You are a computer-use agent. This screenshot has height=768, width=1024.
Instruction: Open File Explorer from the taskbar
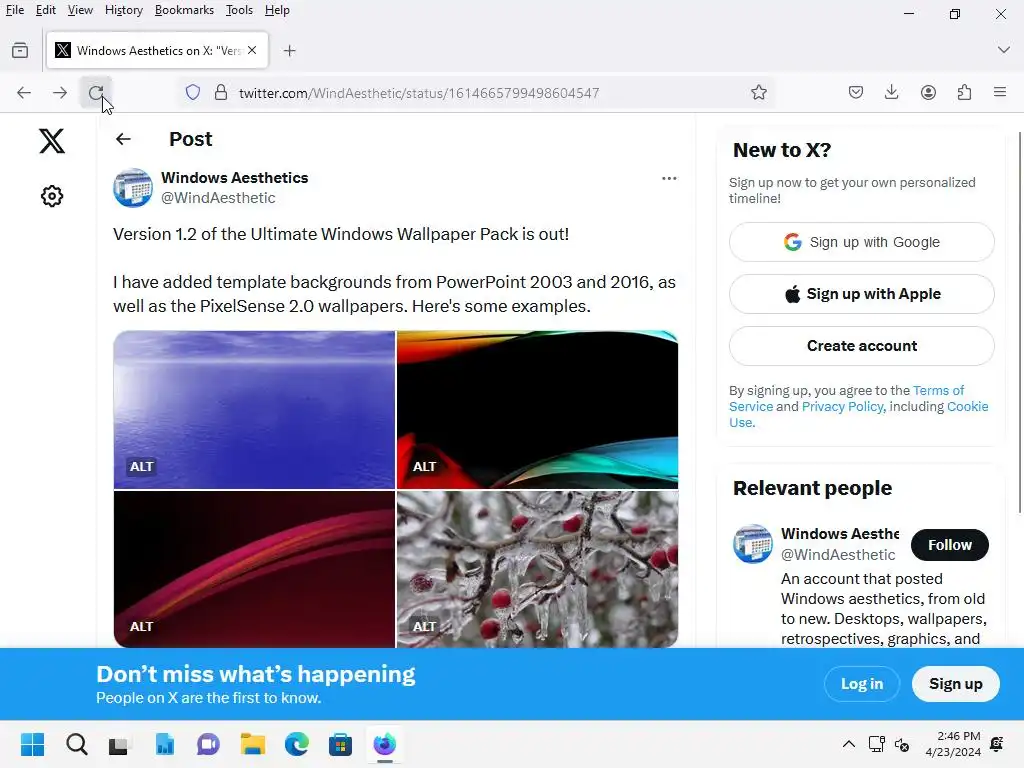click(x=253, y=744)
